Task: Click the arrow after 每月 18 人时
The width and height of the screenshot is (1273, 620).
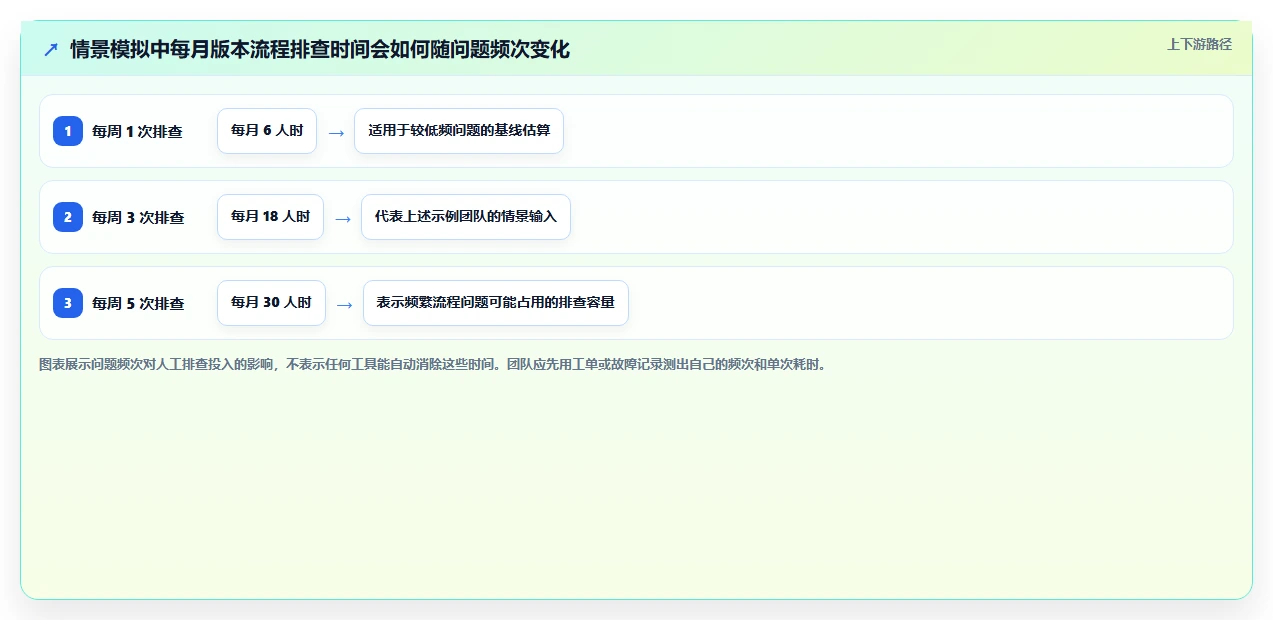Action: [343, 218]
